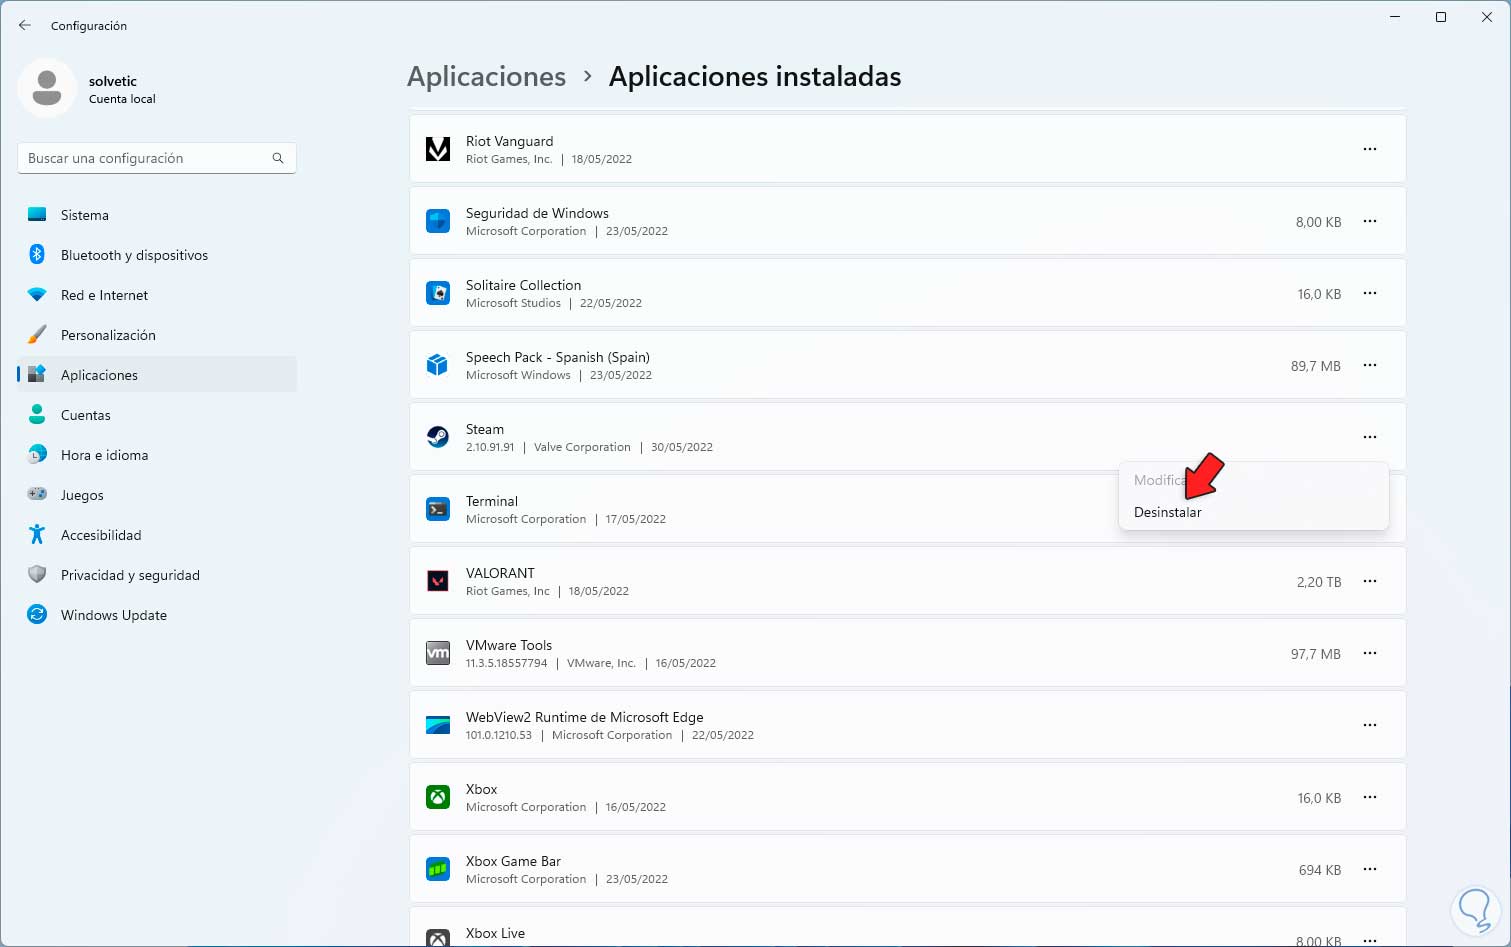Click the Privacidad y seguridad shield icon
The image size is (1511, 947).
point(37,575)
